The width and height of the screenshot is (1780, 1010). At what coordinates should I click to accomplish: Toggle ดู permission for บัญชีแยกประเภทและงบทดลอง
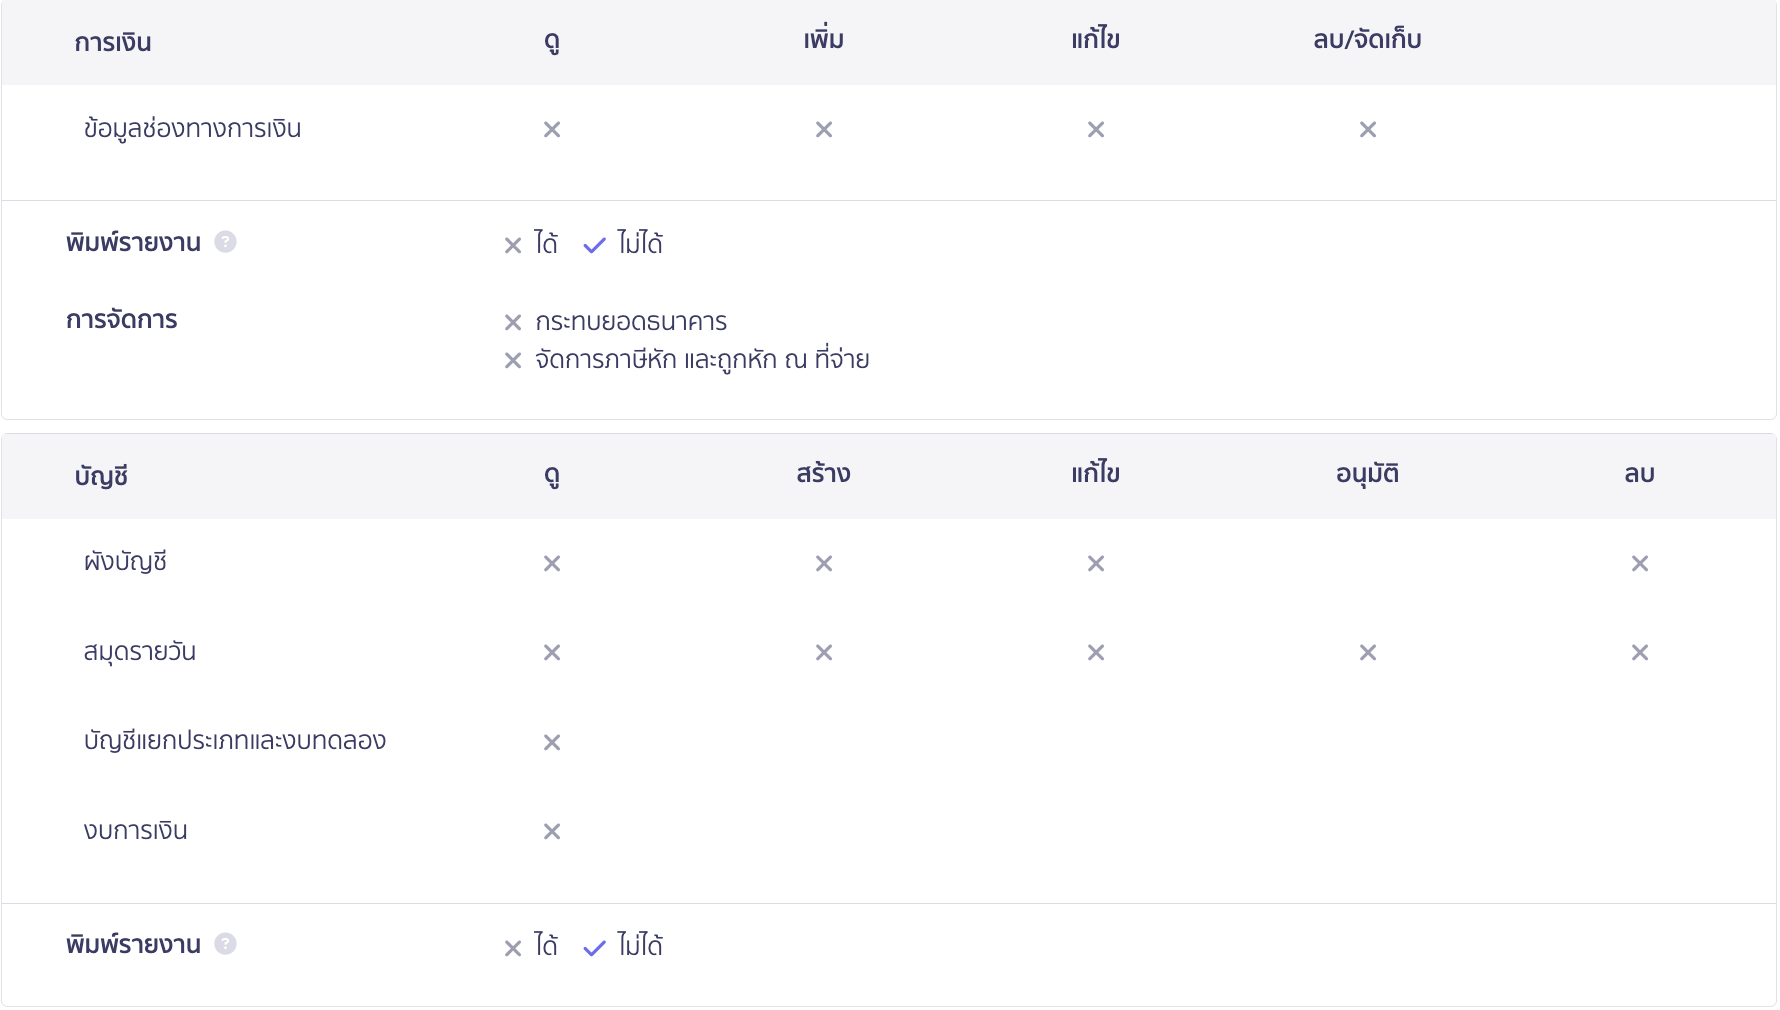[x=551, y=741]
